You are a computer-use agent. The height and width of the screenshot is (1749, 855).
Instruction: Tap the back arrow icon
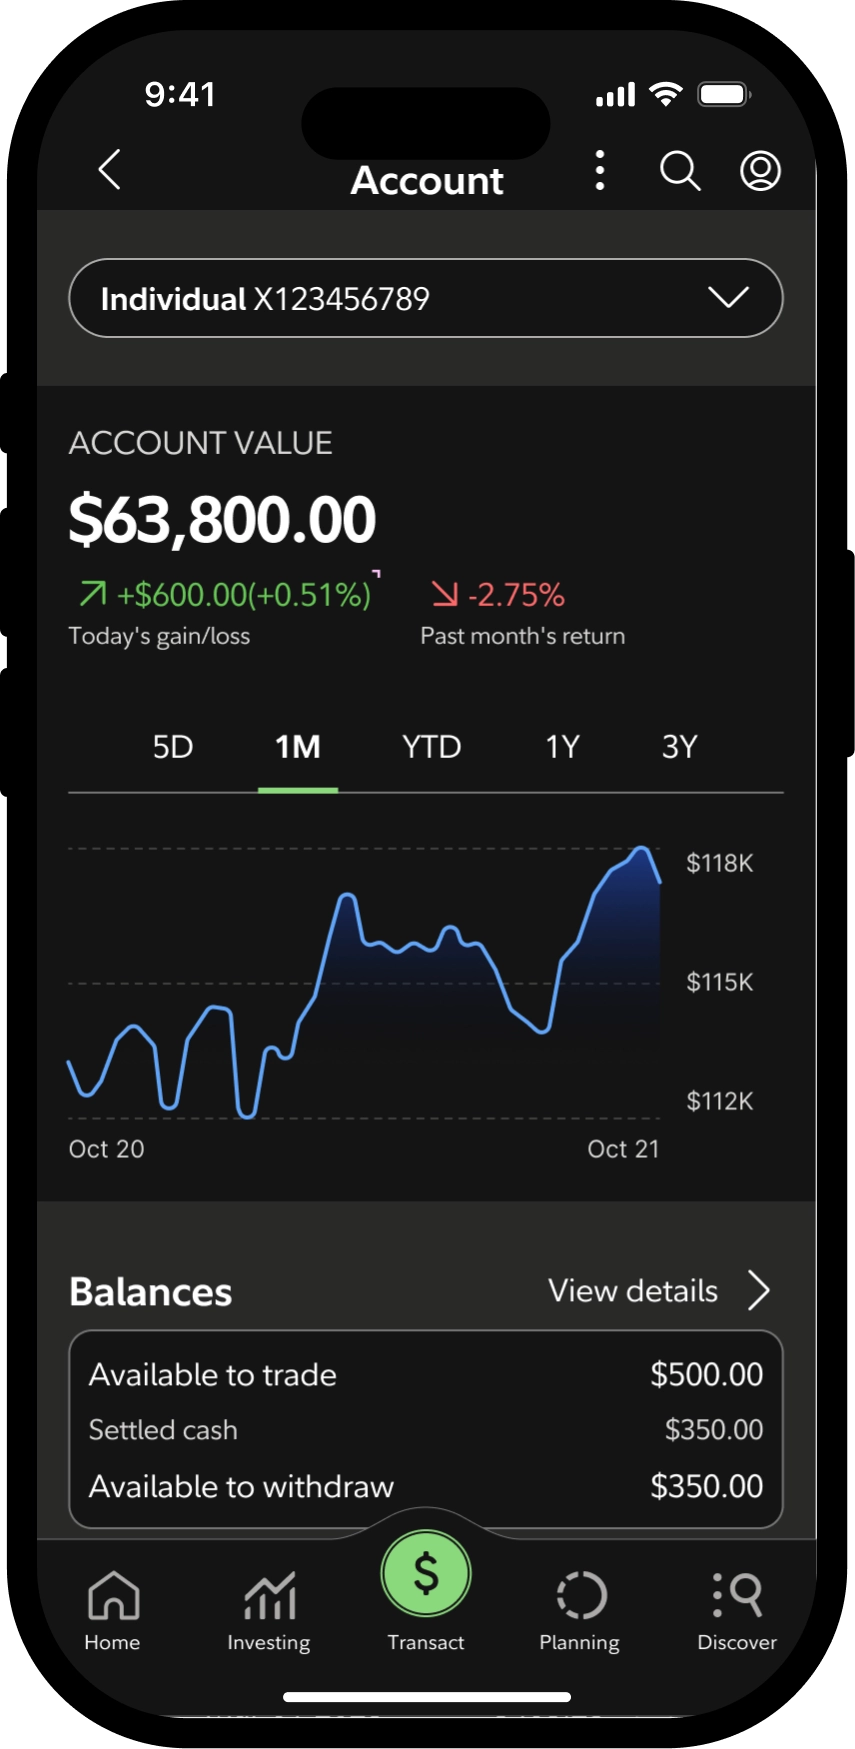point(110,170)
